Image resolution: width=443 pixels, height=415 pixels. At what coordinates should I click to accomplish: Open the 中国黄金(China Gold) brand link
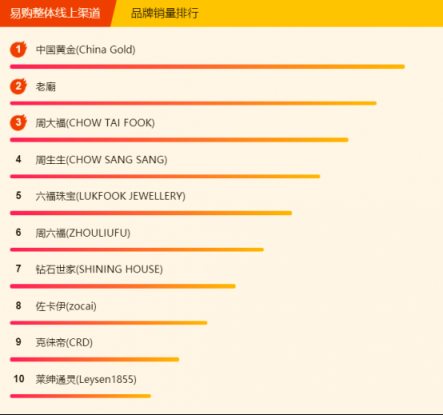click(86, 50)
